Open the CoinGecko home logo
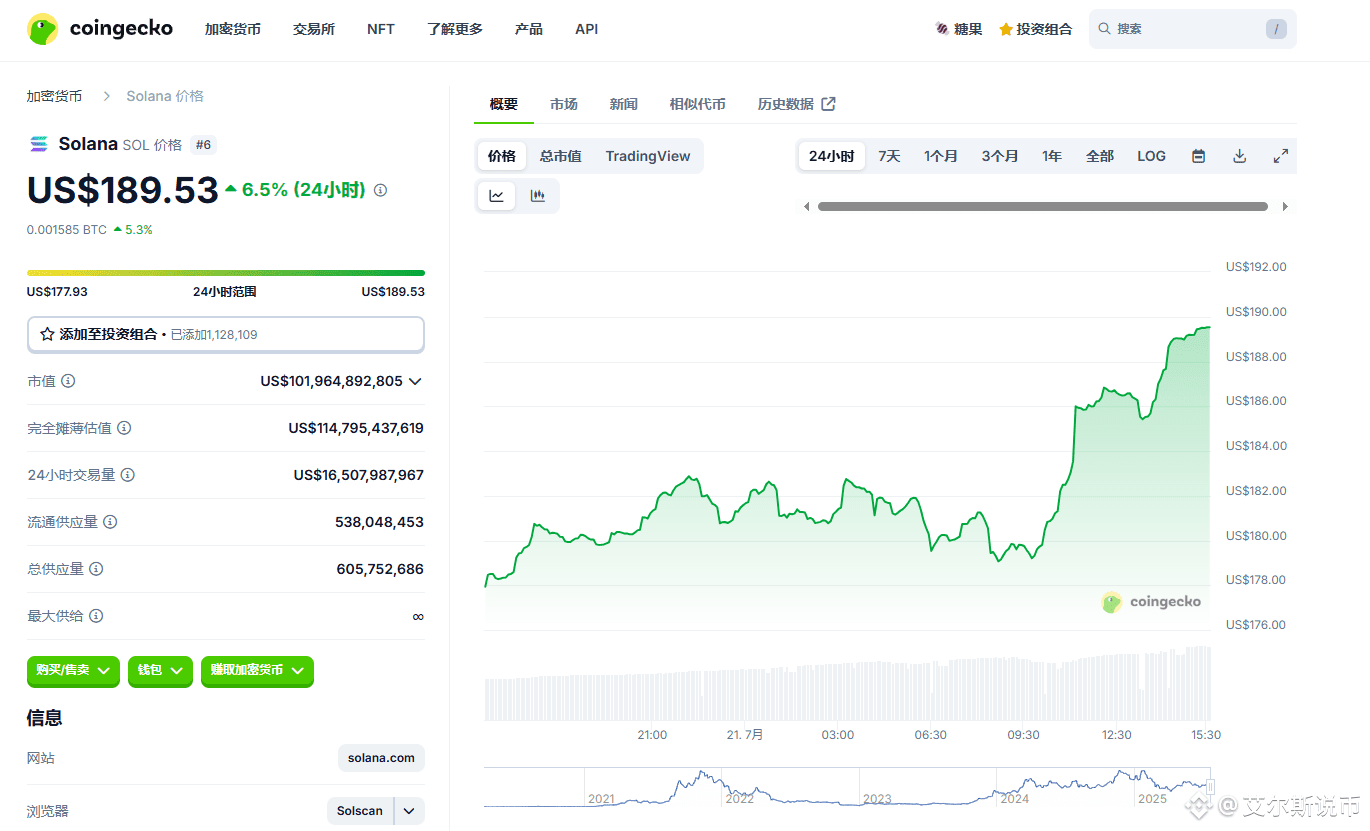Image resolution: width=1370 pixels, height=831 pixels. pos(100,29)
